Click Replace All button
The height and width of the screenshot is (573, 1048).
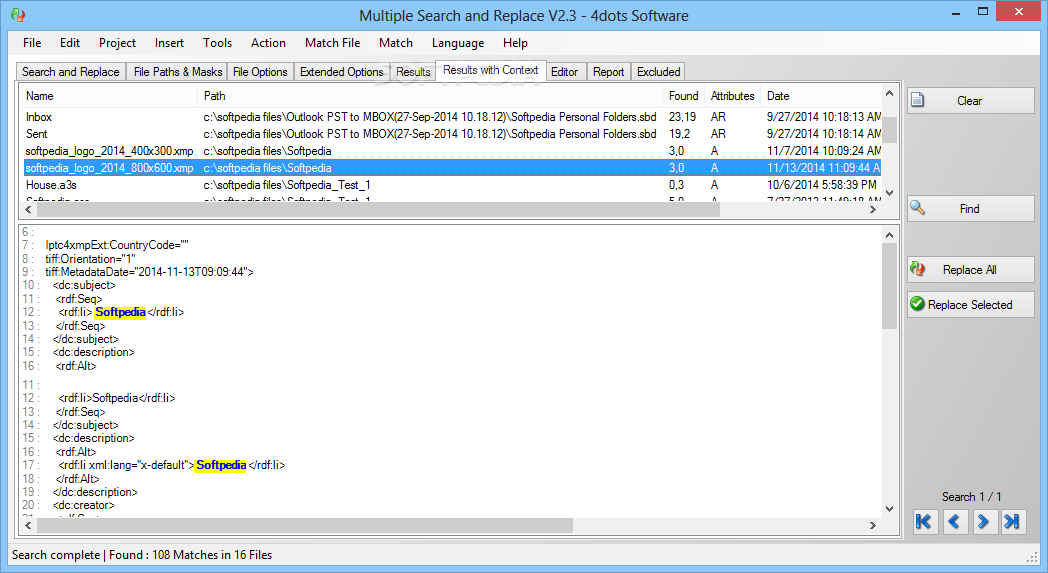(x=970, y=269)
